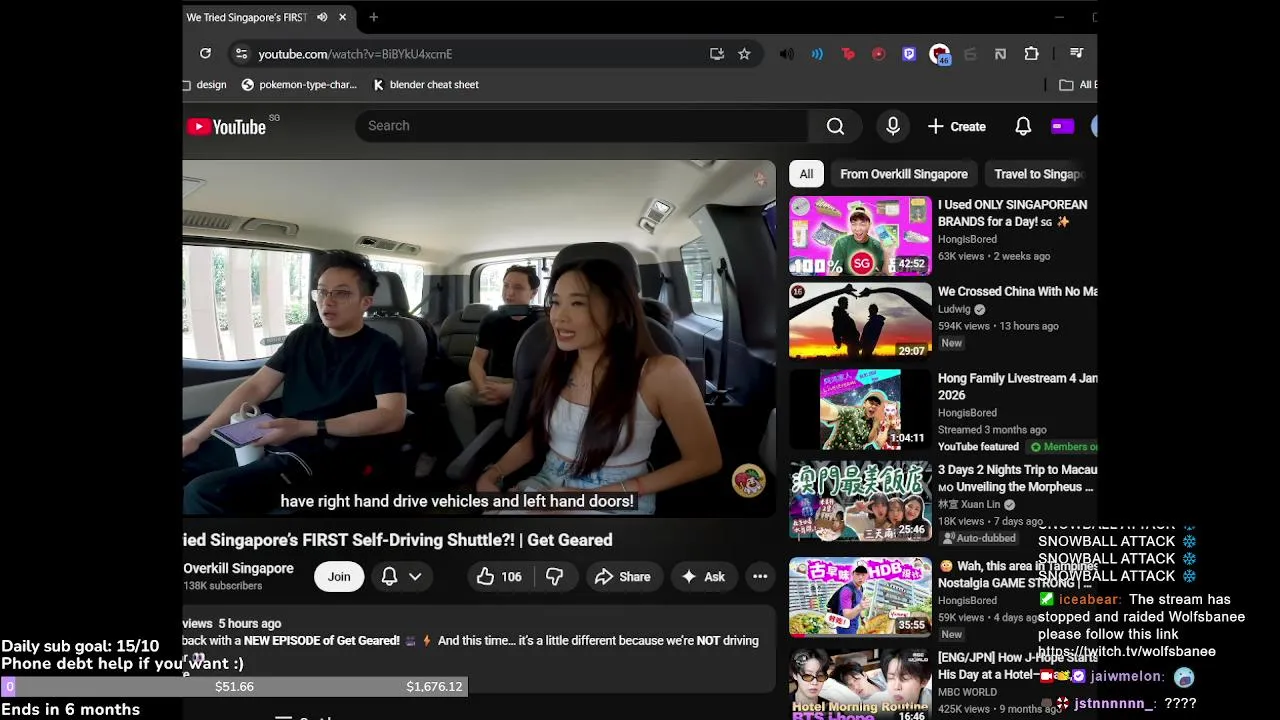Open the speaker volume extension
Viewport: 1280px width, 720px height.
787,54
